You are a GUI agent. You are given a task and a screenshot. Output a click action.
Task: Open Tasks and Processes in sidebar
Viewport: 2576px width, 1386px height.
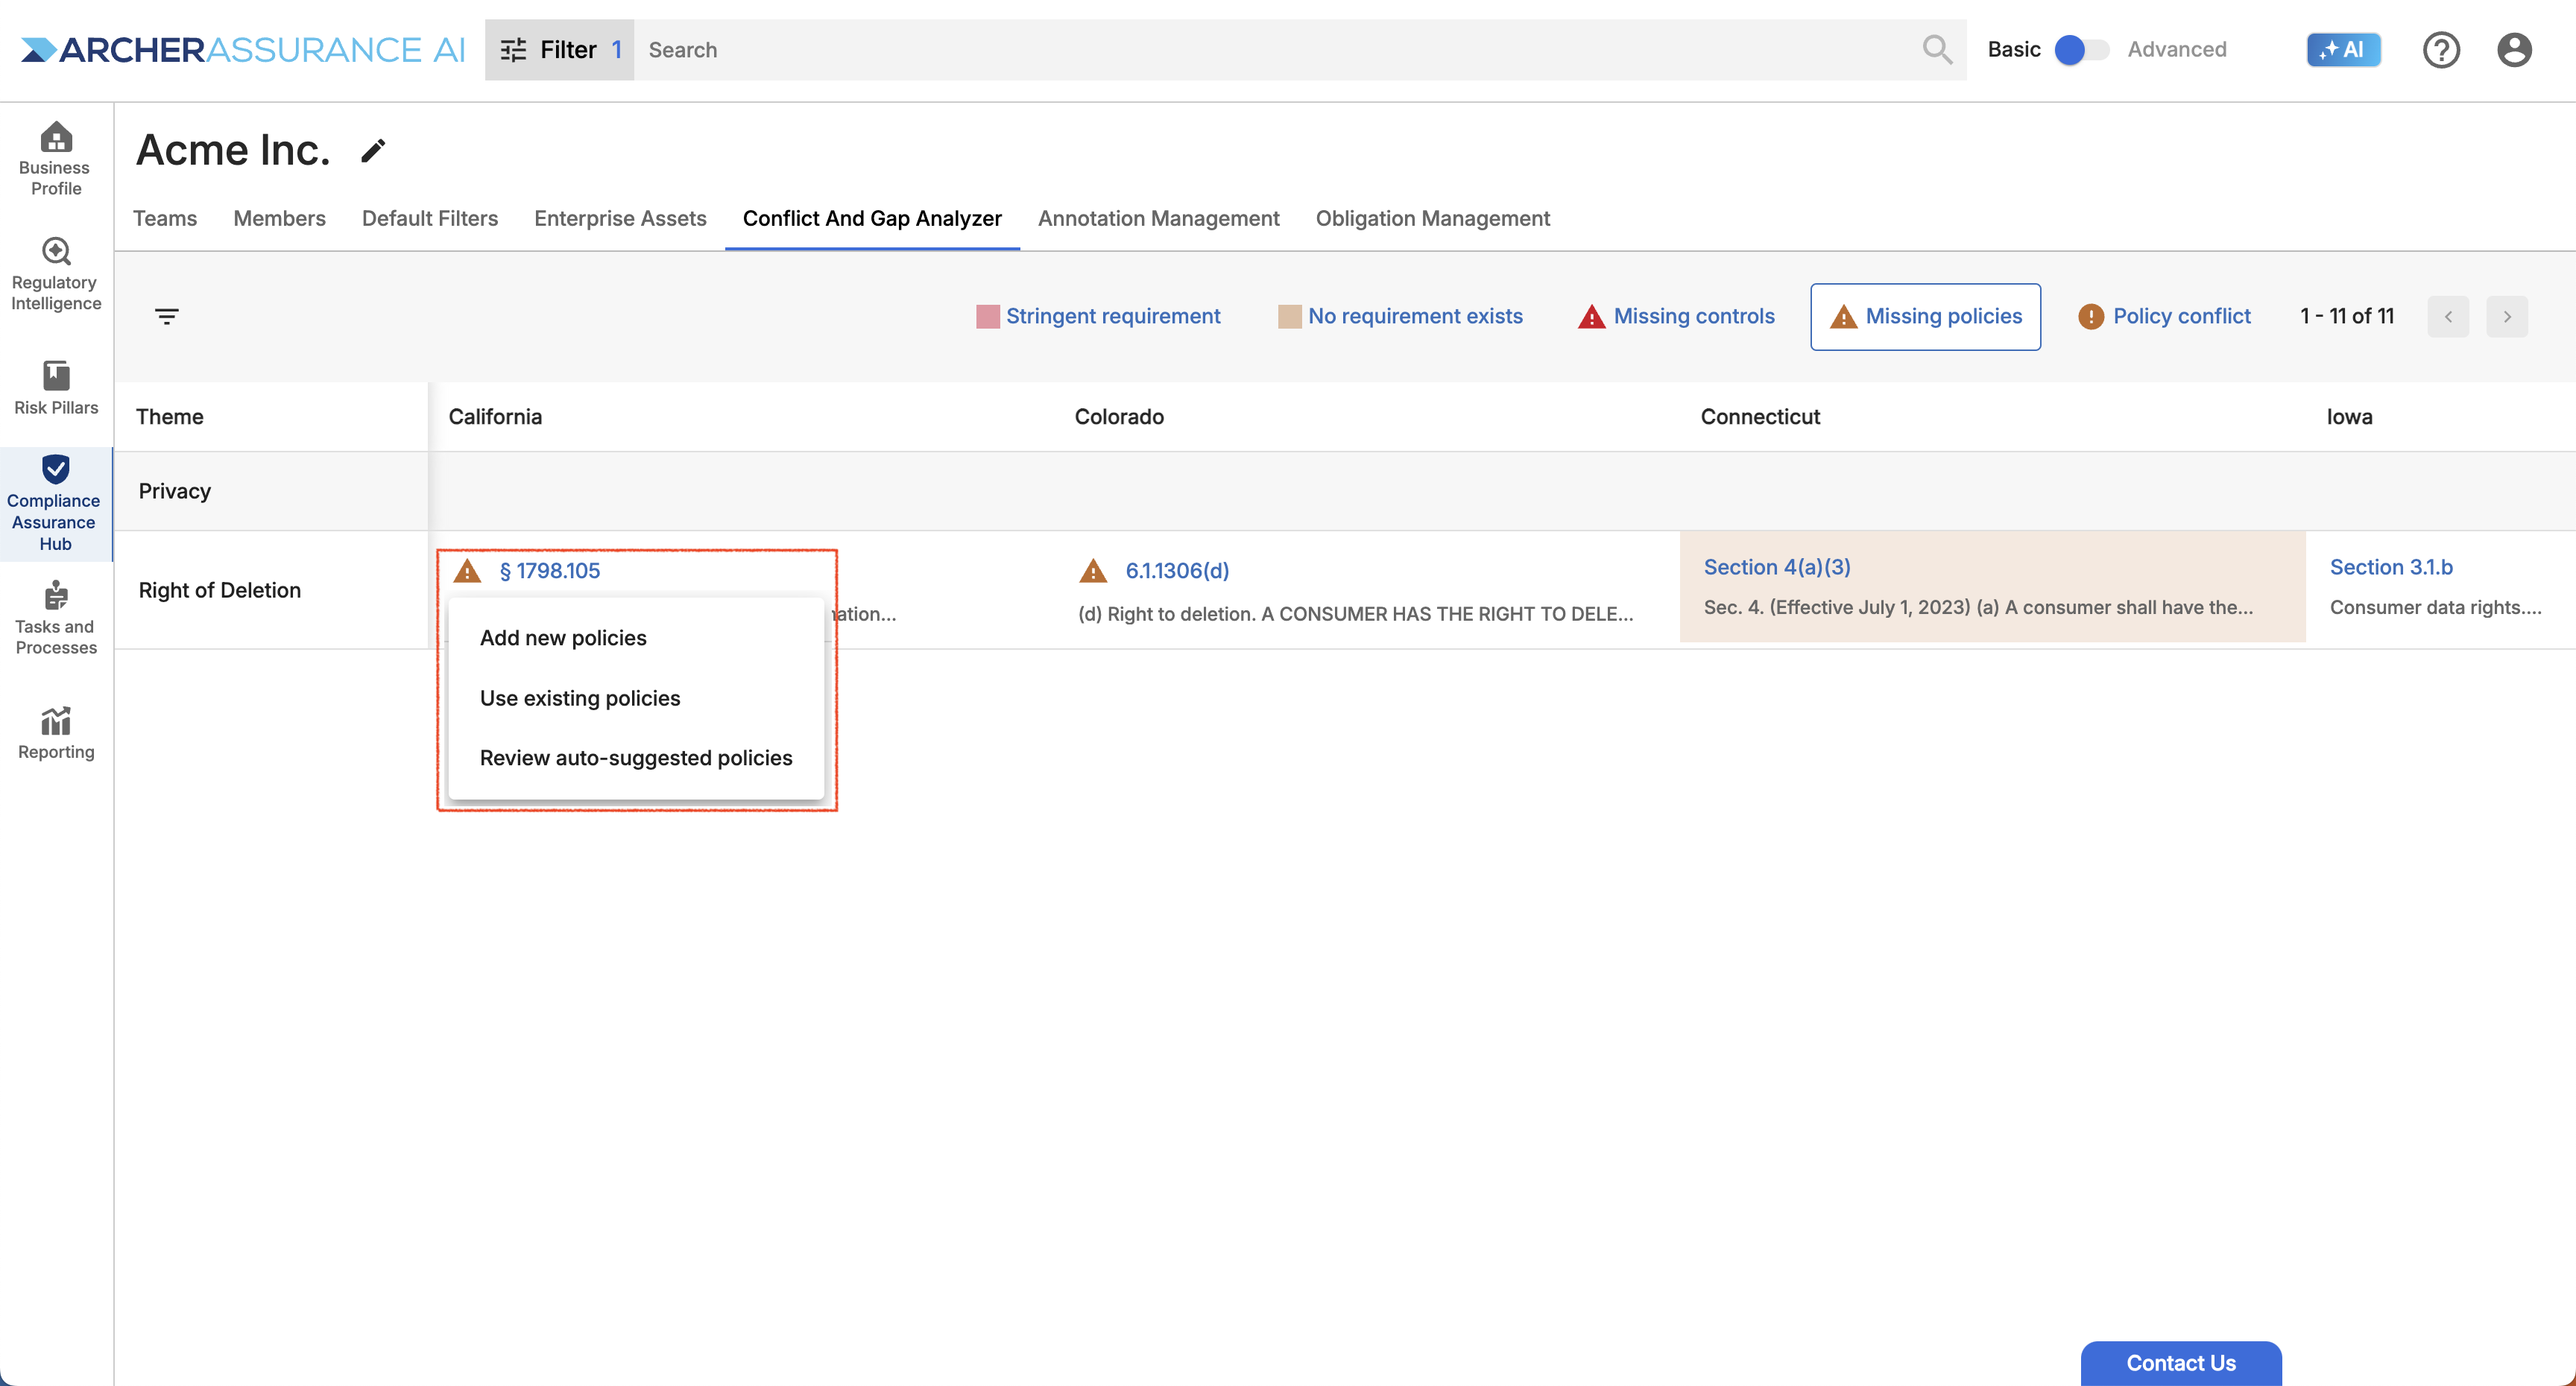[56, 618]
